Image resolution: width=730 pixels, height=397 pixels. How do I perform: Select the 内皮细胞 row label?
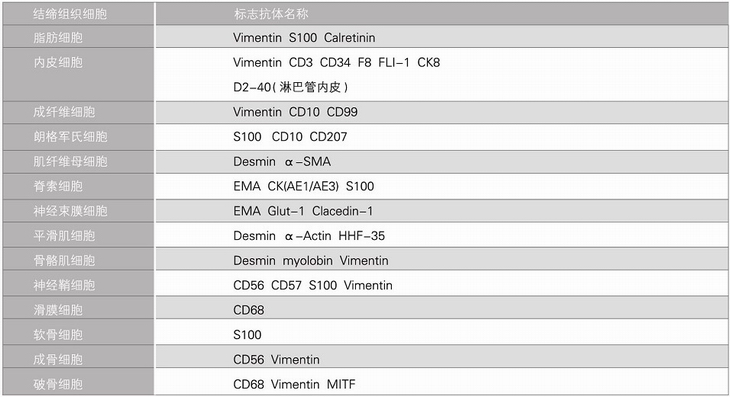[x=78, y=74]
